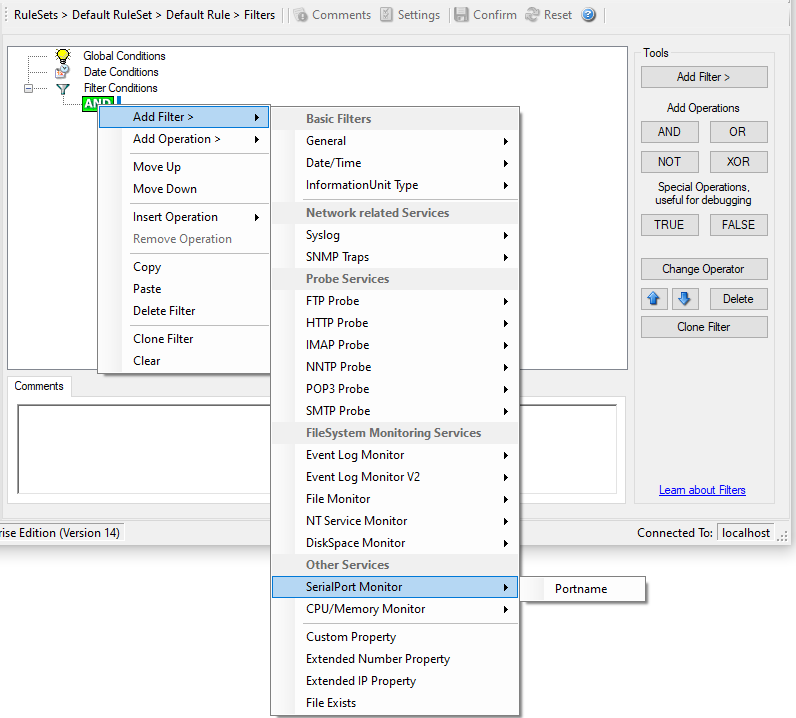Switch to the Comments tab
The width and height of the screenshot is (796, 718).
(x=39, y=386)
